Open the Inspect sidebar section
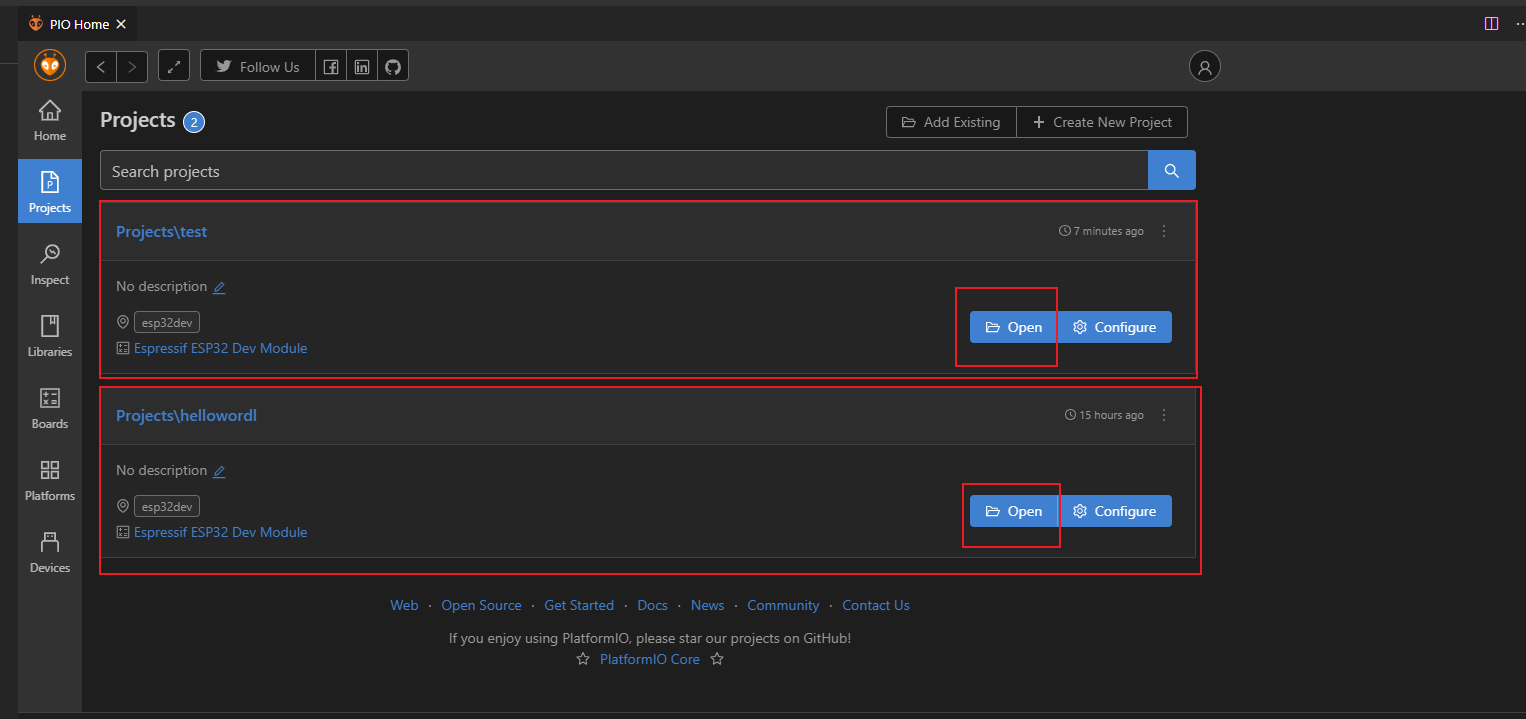This screenshot has height=719, width=1526. coord(49,265)
